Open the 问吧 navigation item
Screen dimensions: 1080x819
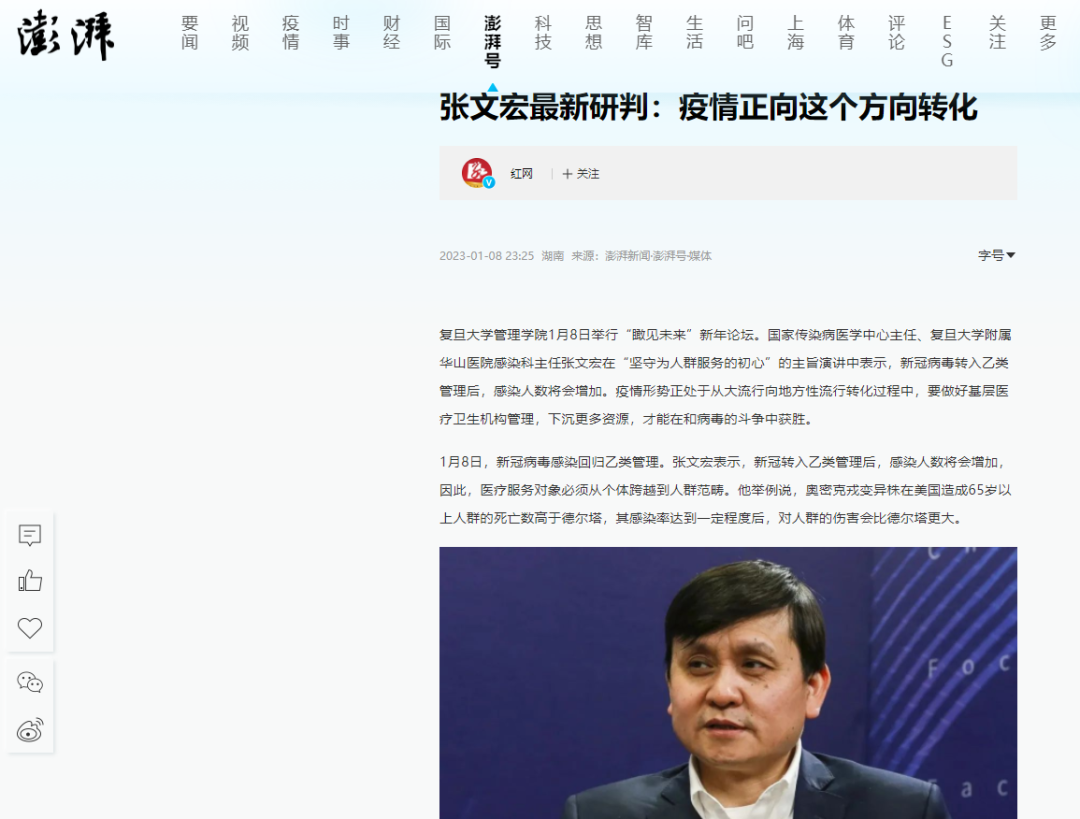pos(745,33)
